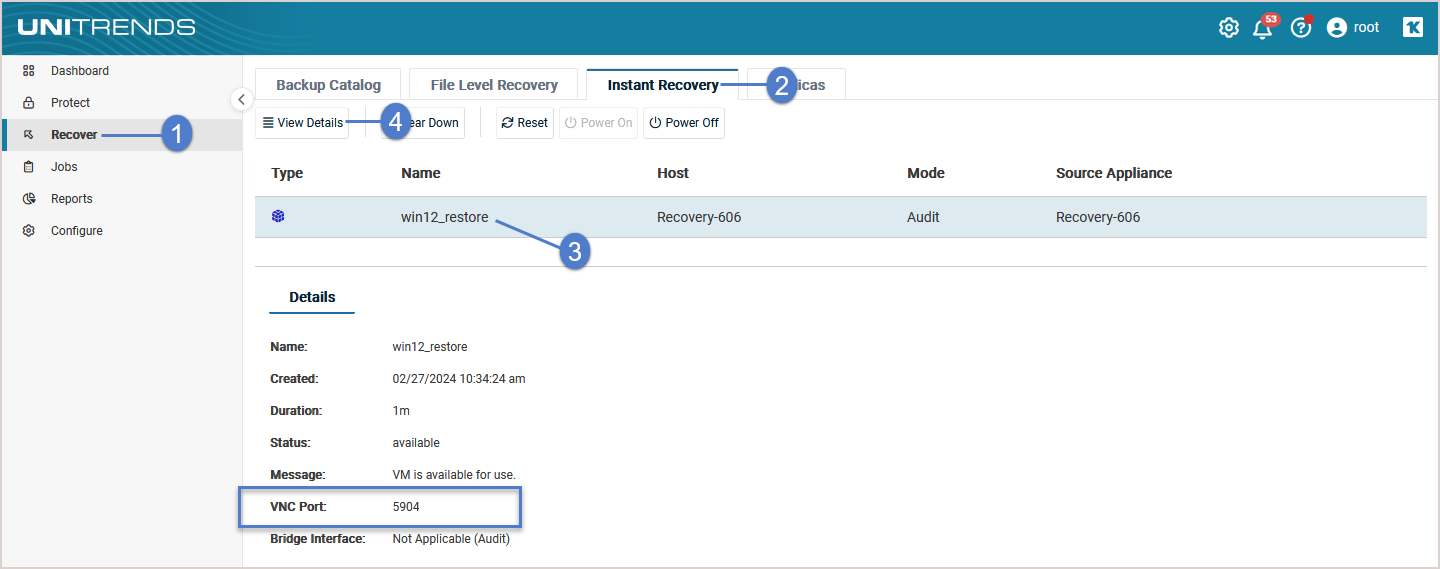Click the Audit mode cell
Screen dimensions: 1440x569
point(923,217)
